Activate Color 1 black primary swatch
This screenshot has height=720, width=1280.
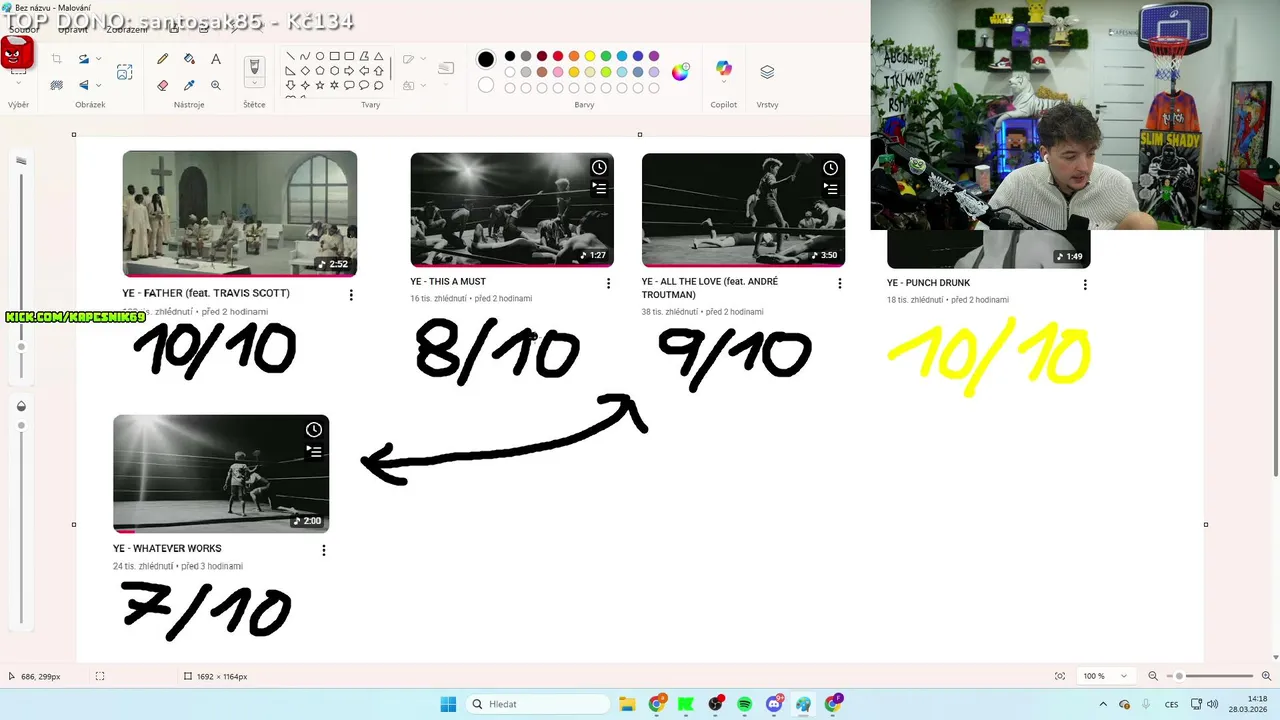486,59
